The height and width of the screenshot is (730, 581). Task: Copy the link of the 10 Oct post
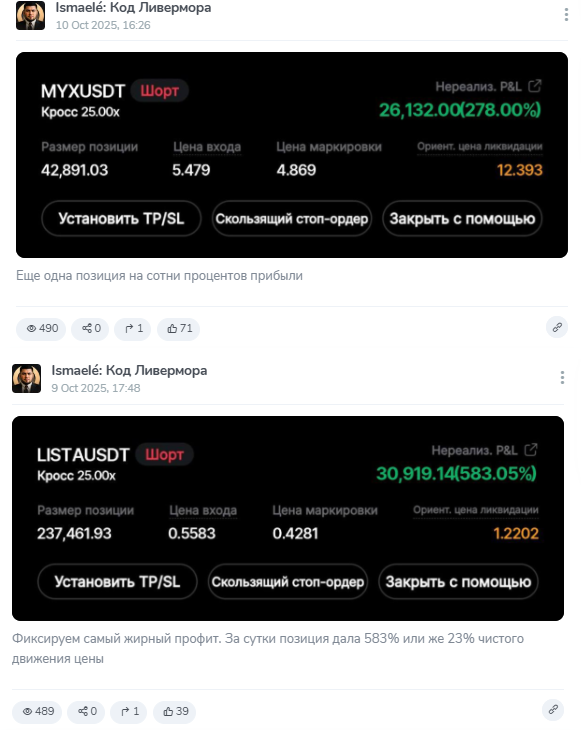click(557, 328)
